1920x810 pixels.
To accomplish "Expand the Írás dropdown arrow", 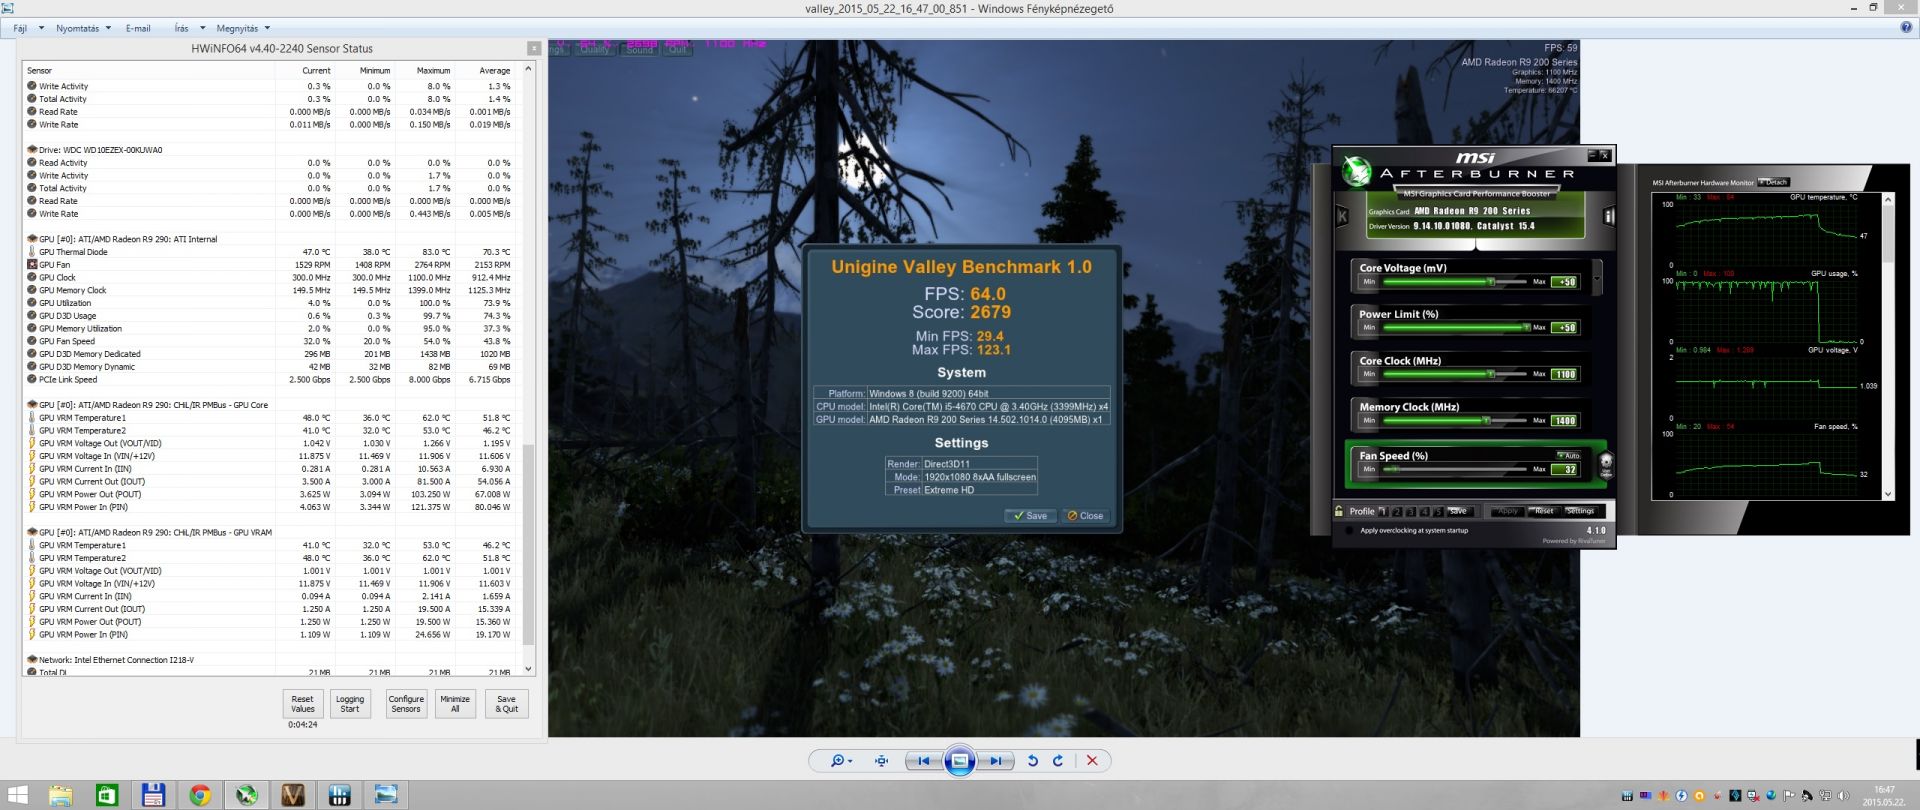I will [x=202, y=28].
